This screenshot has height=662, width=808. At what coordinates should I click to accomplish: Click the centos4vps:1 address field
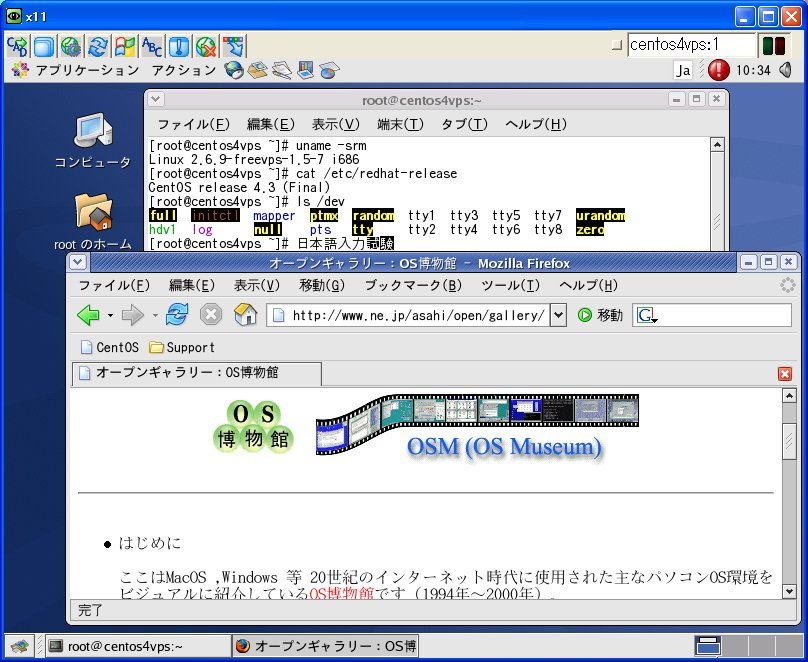692,45
